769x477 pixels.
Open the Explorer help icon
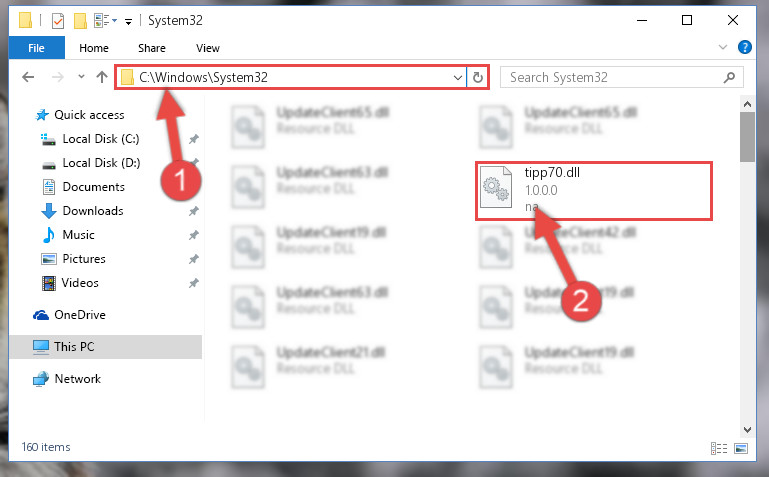click(x=744, y=48)
